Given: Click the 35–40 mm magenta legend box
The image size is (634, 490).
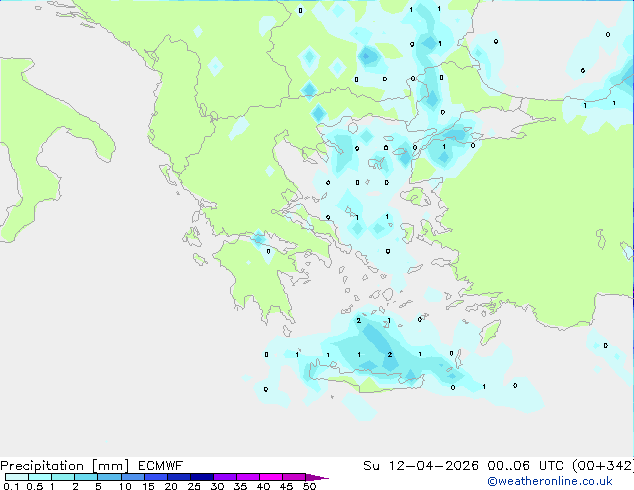Looking at the screenshot, I should pyautogui.click(x=248, y=477).
